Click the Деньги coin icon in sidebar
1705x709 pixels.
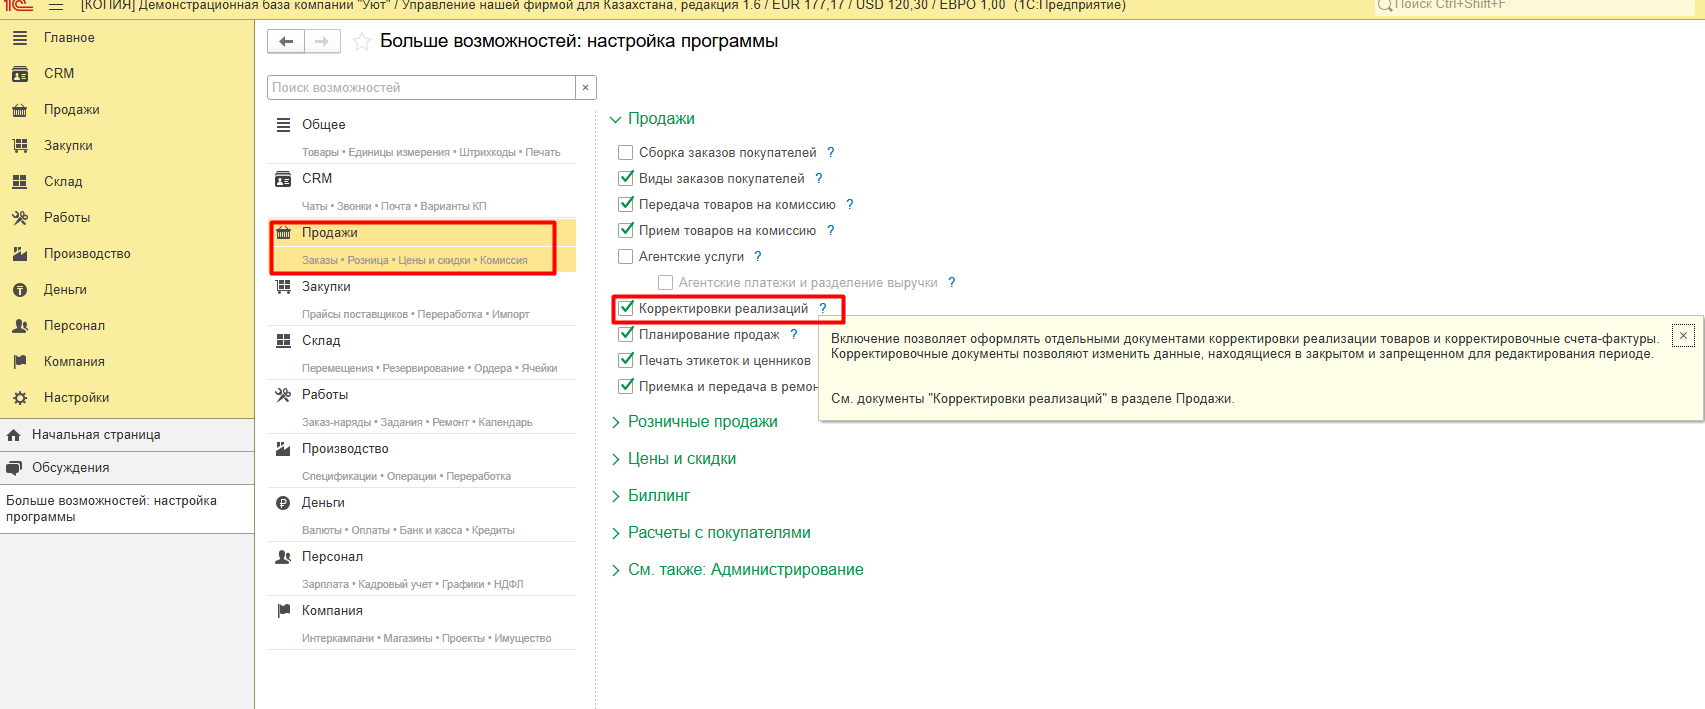coord(19,290)
